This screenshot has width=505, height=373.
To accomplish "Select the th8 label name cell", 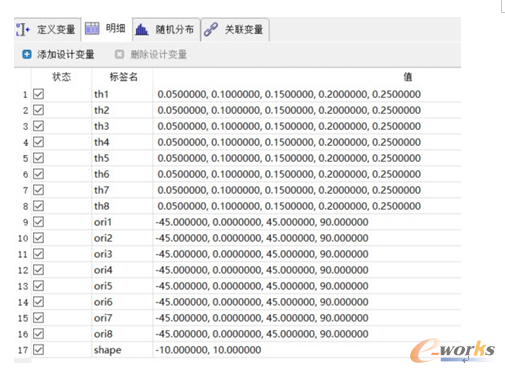I will tap(122, 206).
